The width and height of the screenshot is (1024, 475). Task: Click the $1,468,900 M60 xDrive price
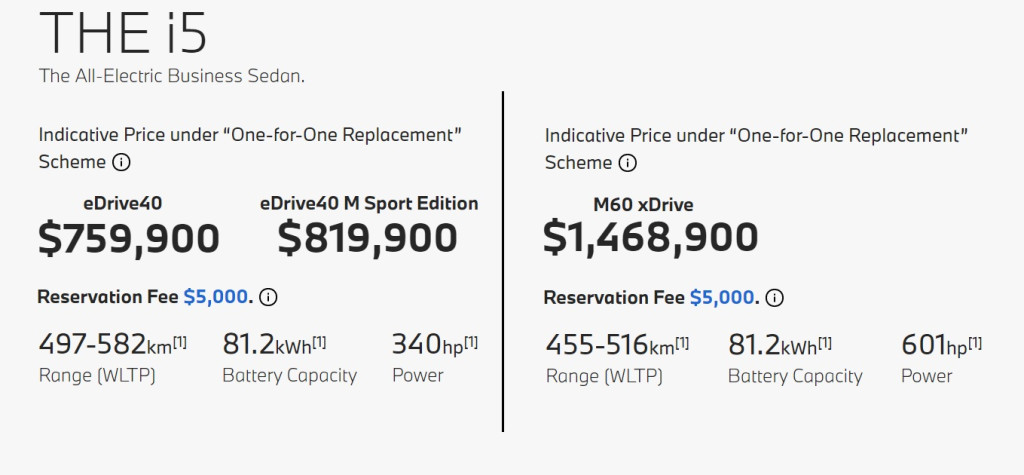click(651, 238)
